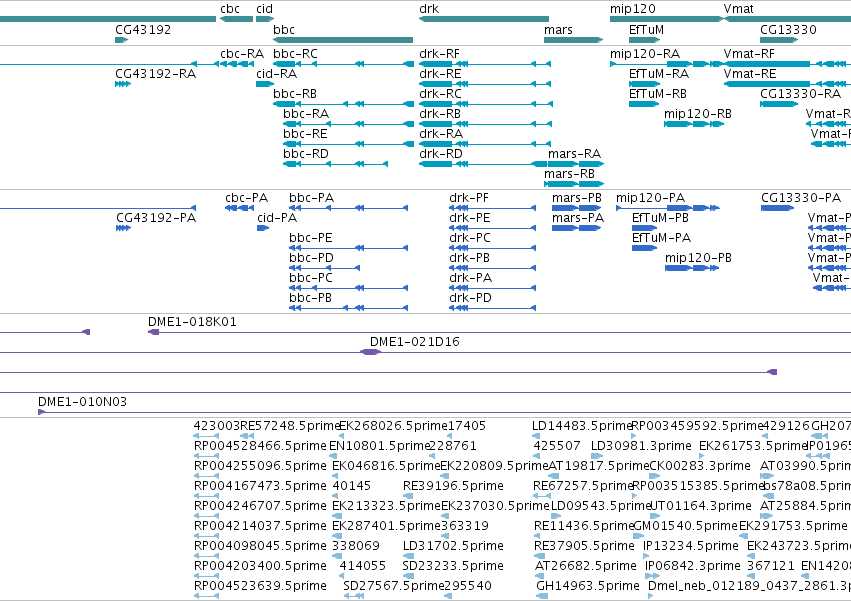Click the cid-RA transcript glyph
The image size is (851, 601).
pyautogui.click(x=265, y=84)
